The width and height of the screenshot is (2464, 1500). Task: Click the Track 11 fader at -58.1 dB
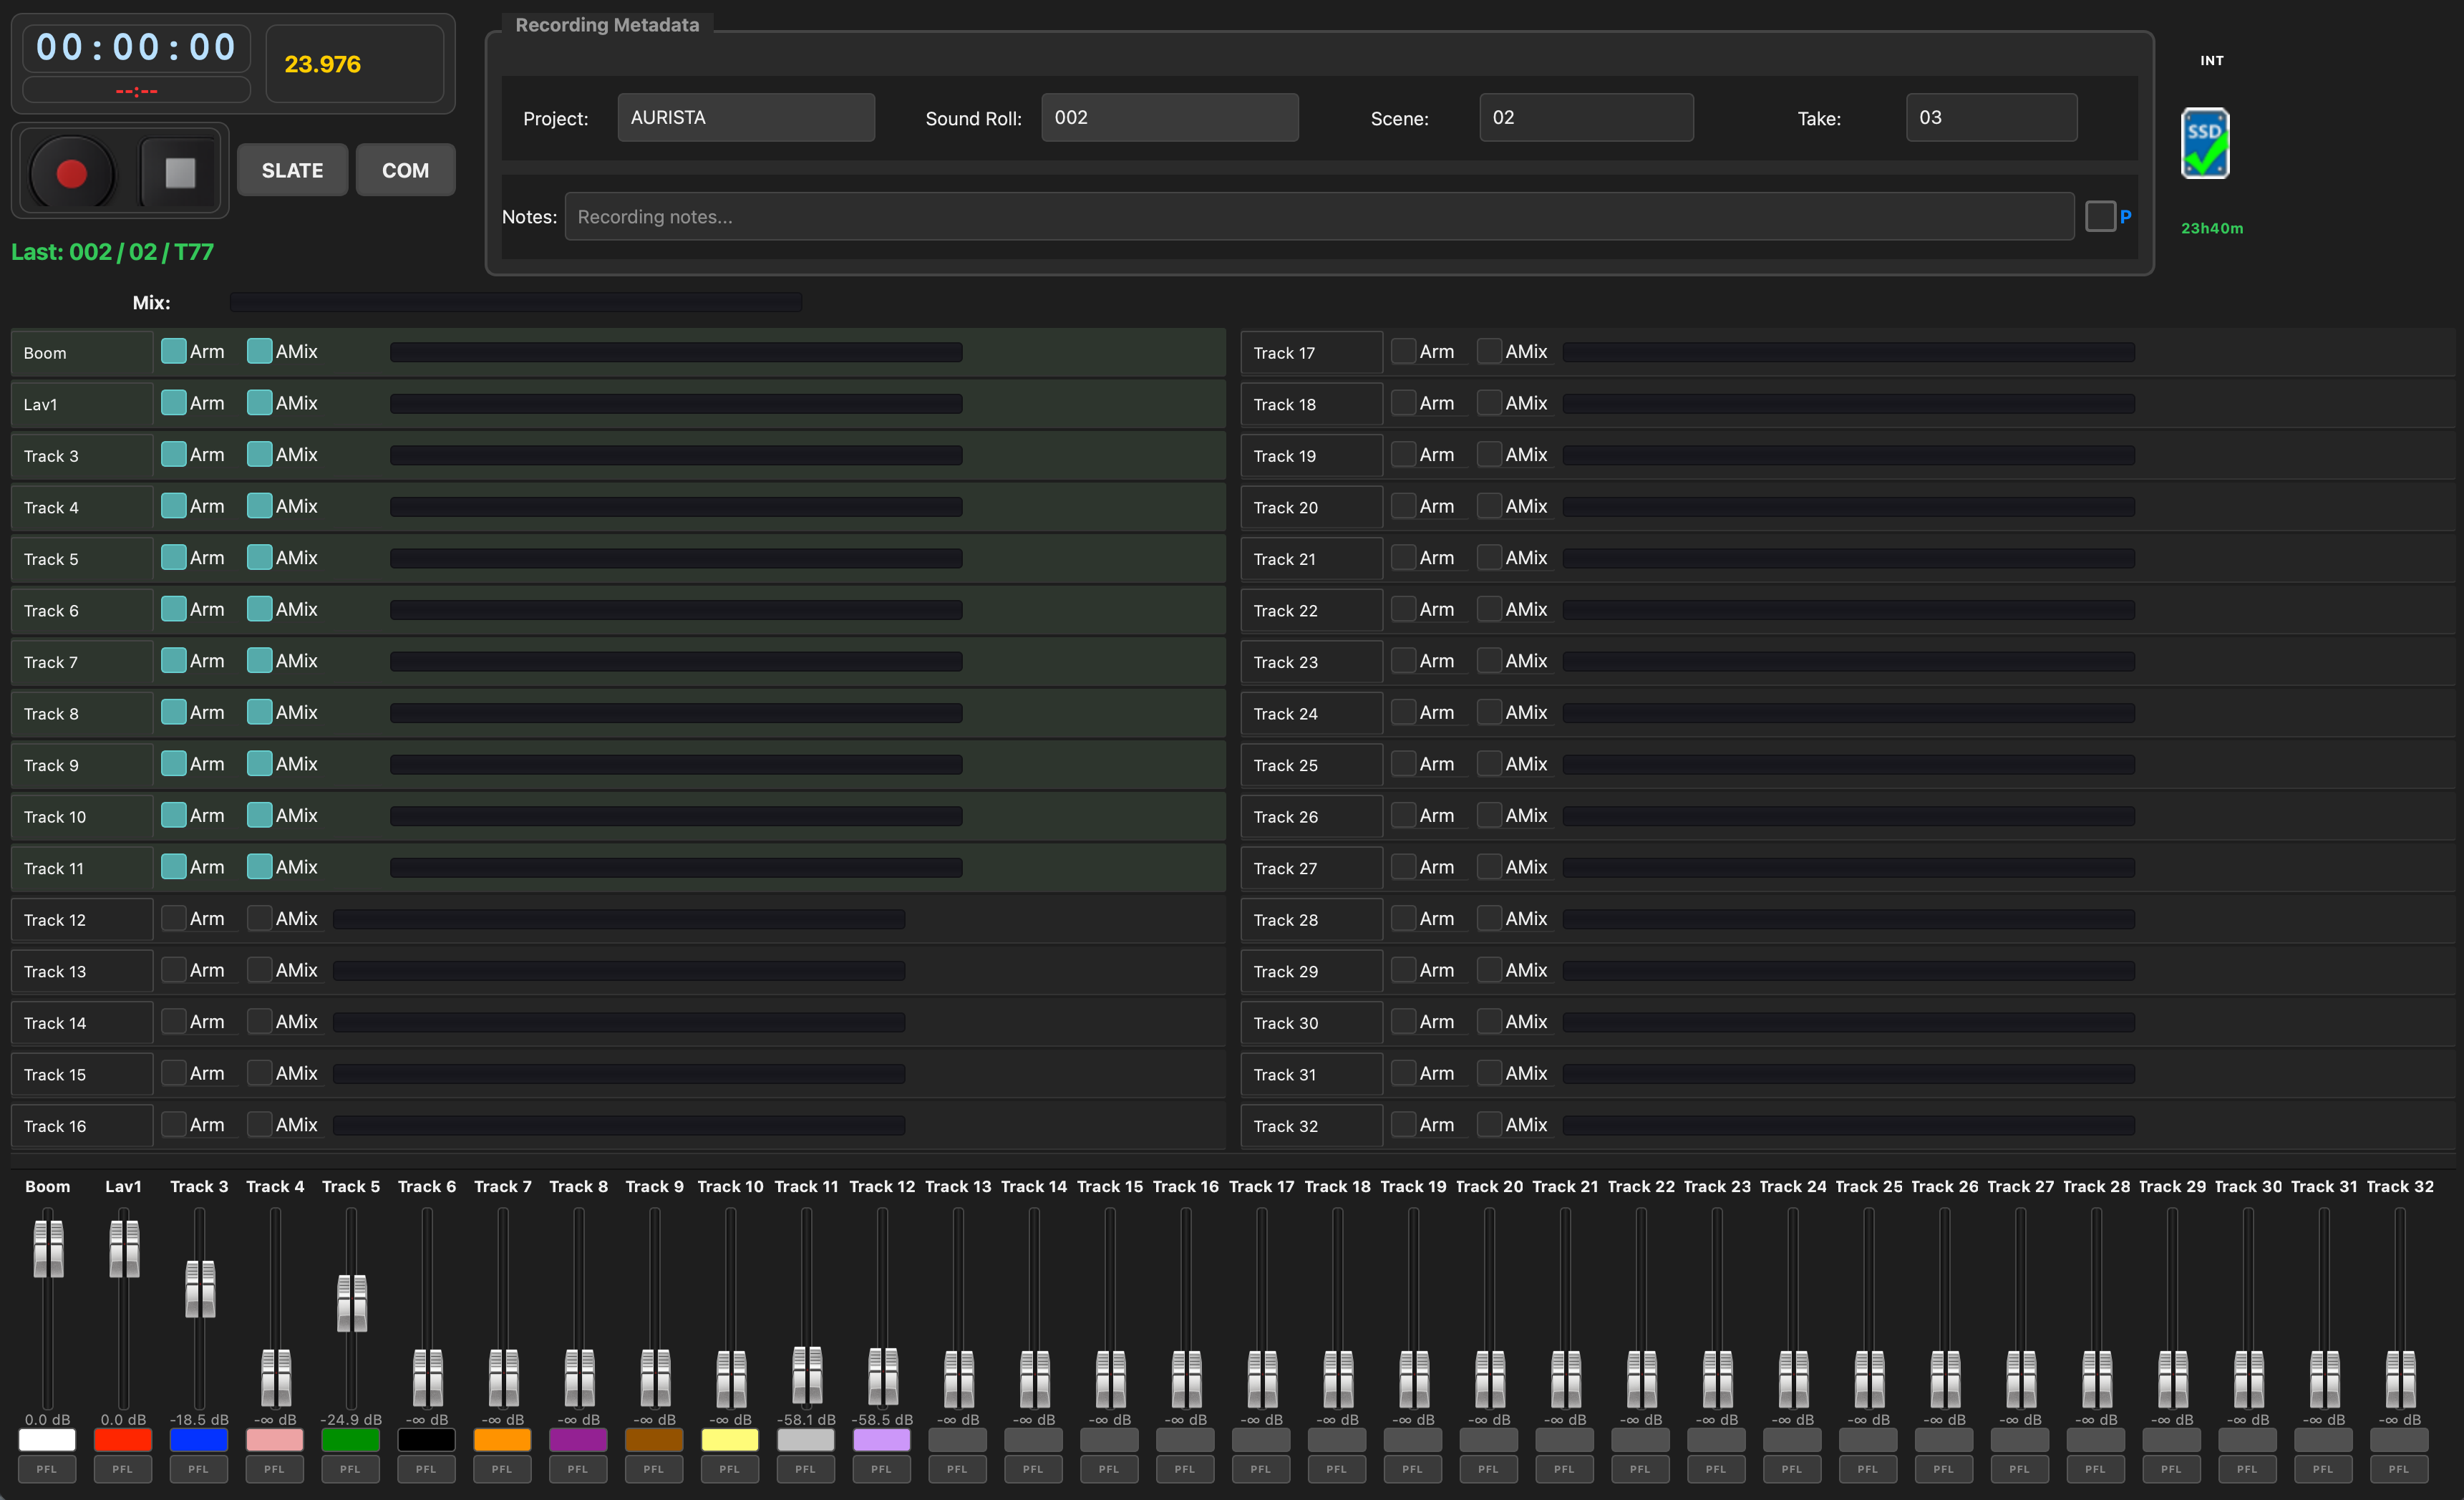click(x=807, y=1375)
